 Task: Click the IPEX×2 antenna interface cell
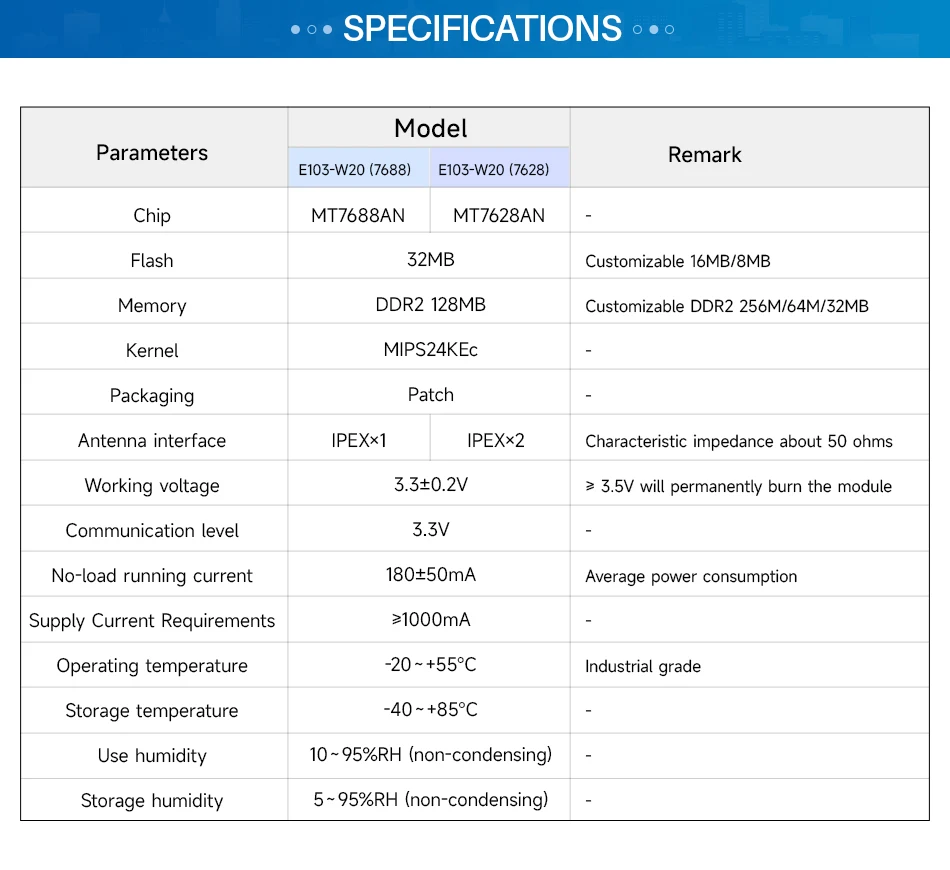[x=496, y=440]
